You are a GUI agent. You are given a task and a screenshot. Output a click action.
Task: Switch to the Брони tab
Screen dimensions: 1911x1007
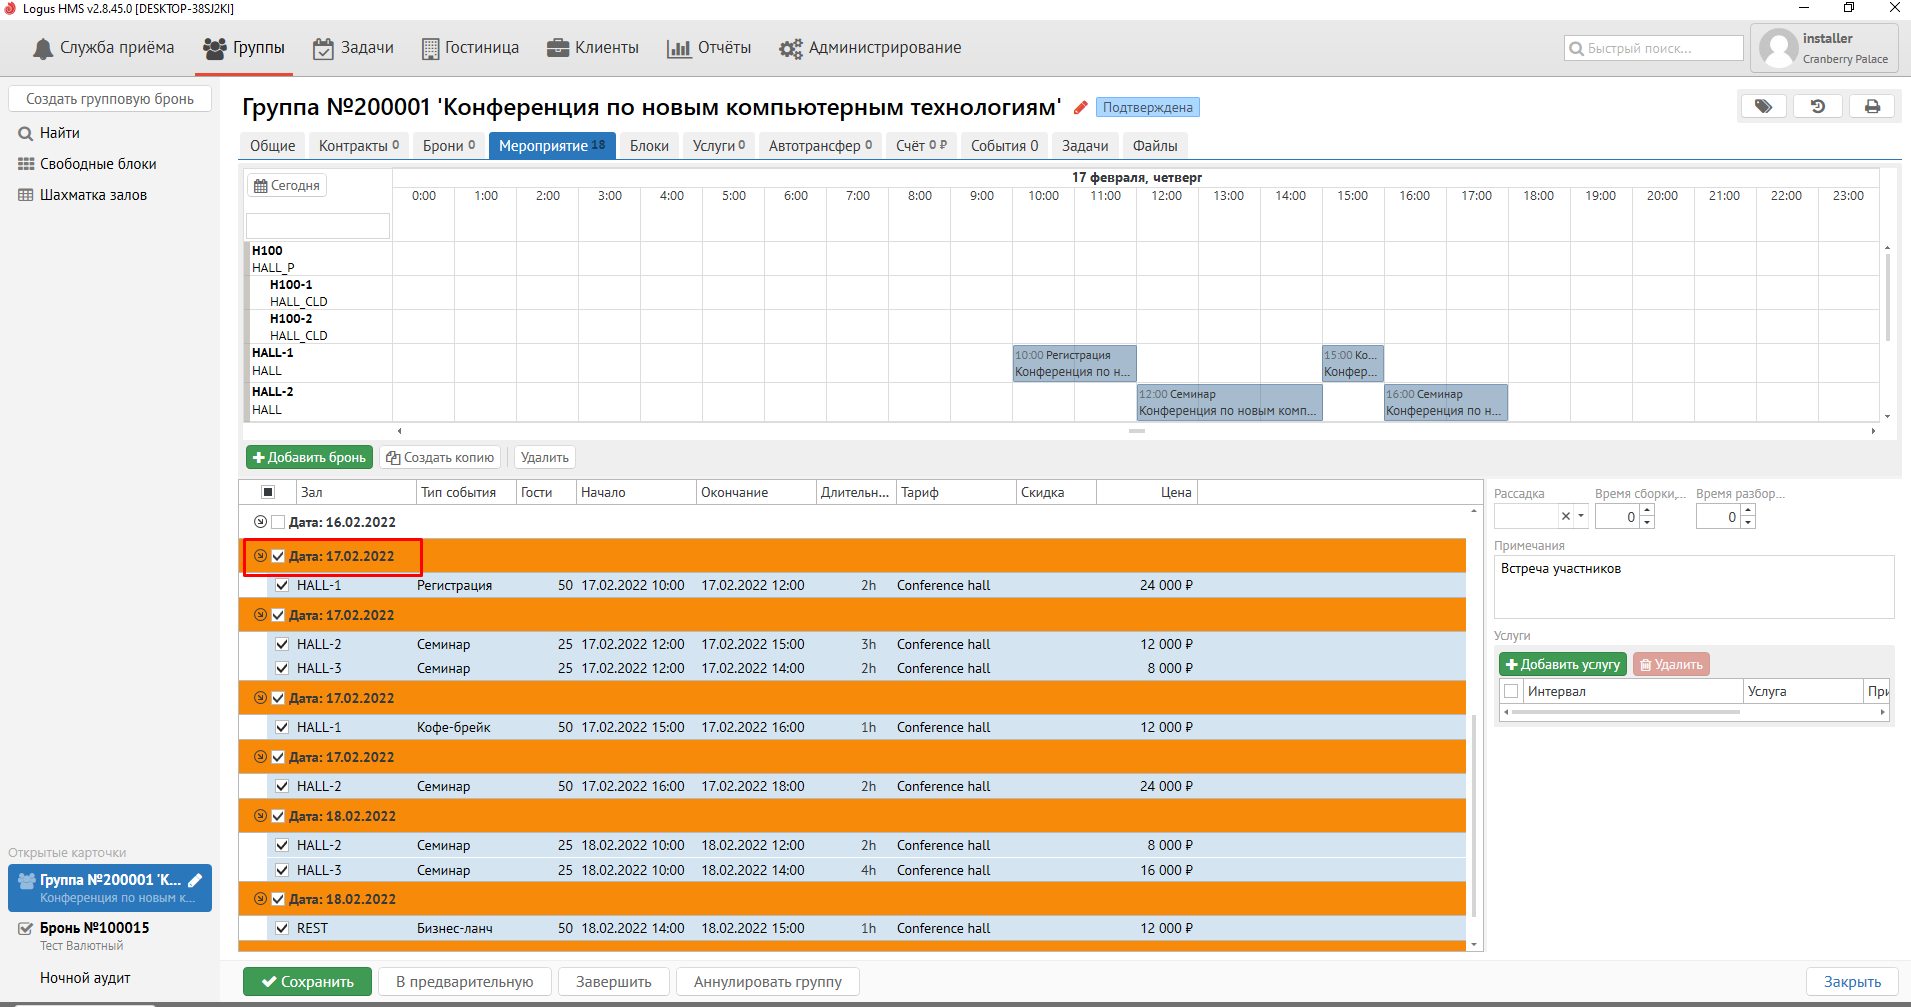point(448,146)
